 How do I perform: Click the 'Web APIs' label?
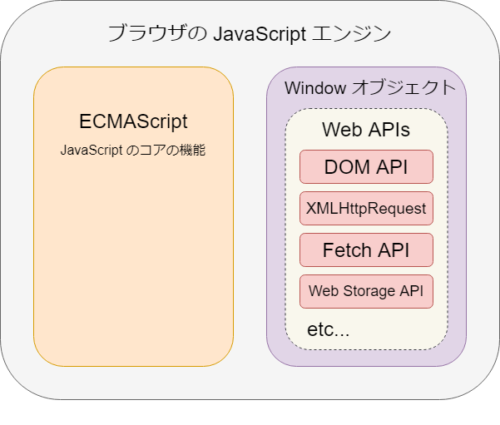point(366,130)
